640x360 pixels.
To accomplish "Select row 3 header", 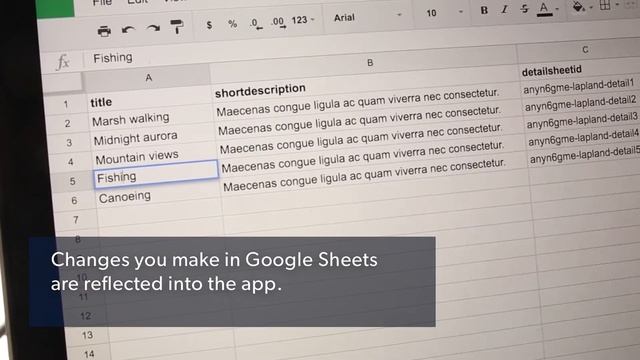I will (69, 142).
